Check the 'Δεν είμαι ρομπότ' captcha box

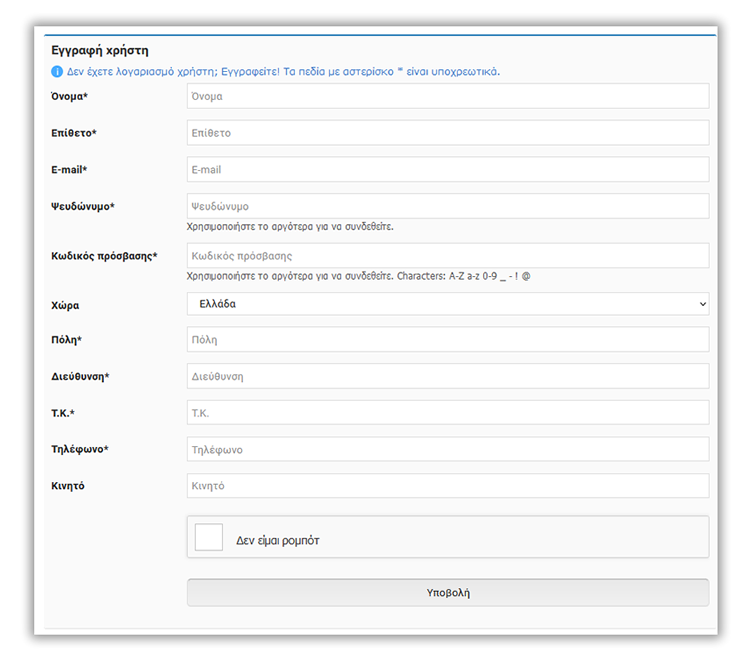tap(209, 538)
